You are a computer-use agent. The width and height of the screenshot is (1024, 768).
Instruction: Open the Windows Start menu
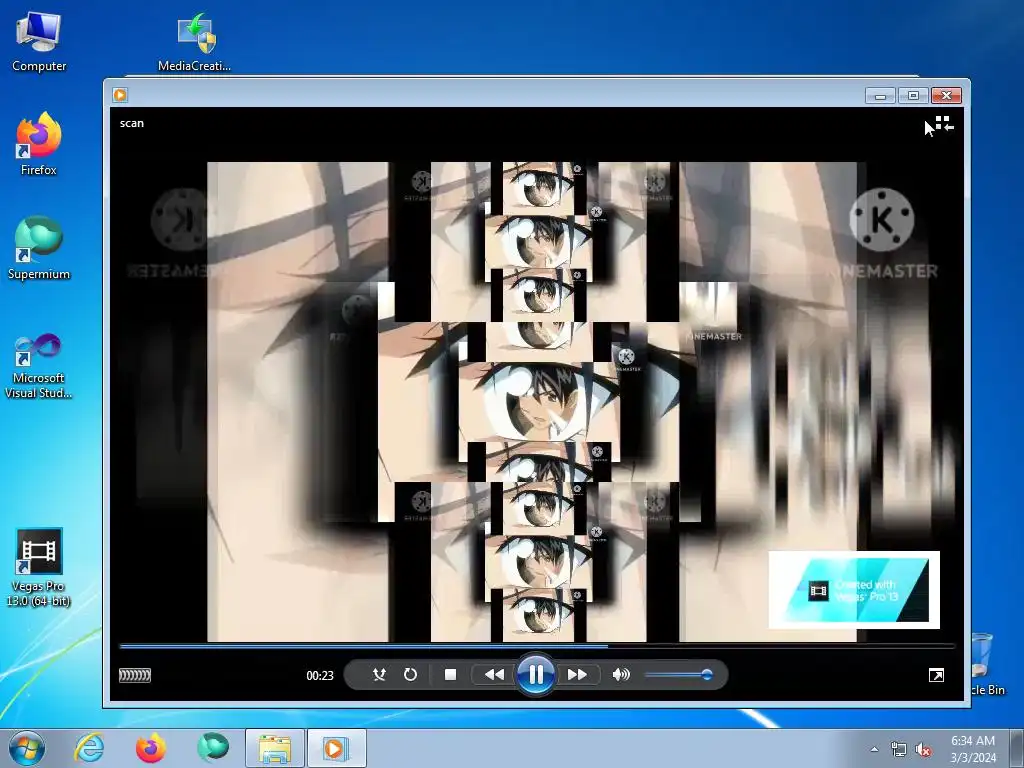(x=27, y=748)
